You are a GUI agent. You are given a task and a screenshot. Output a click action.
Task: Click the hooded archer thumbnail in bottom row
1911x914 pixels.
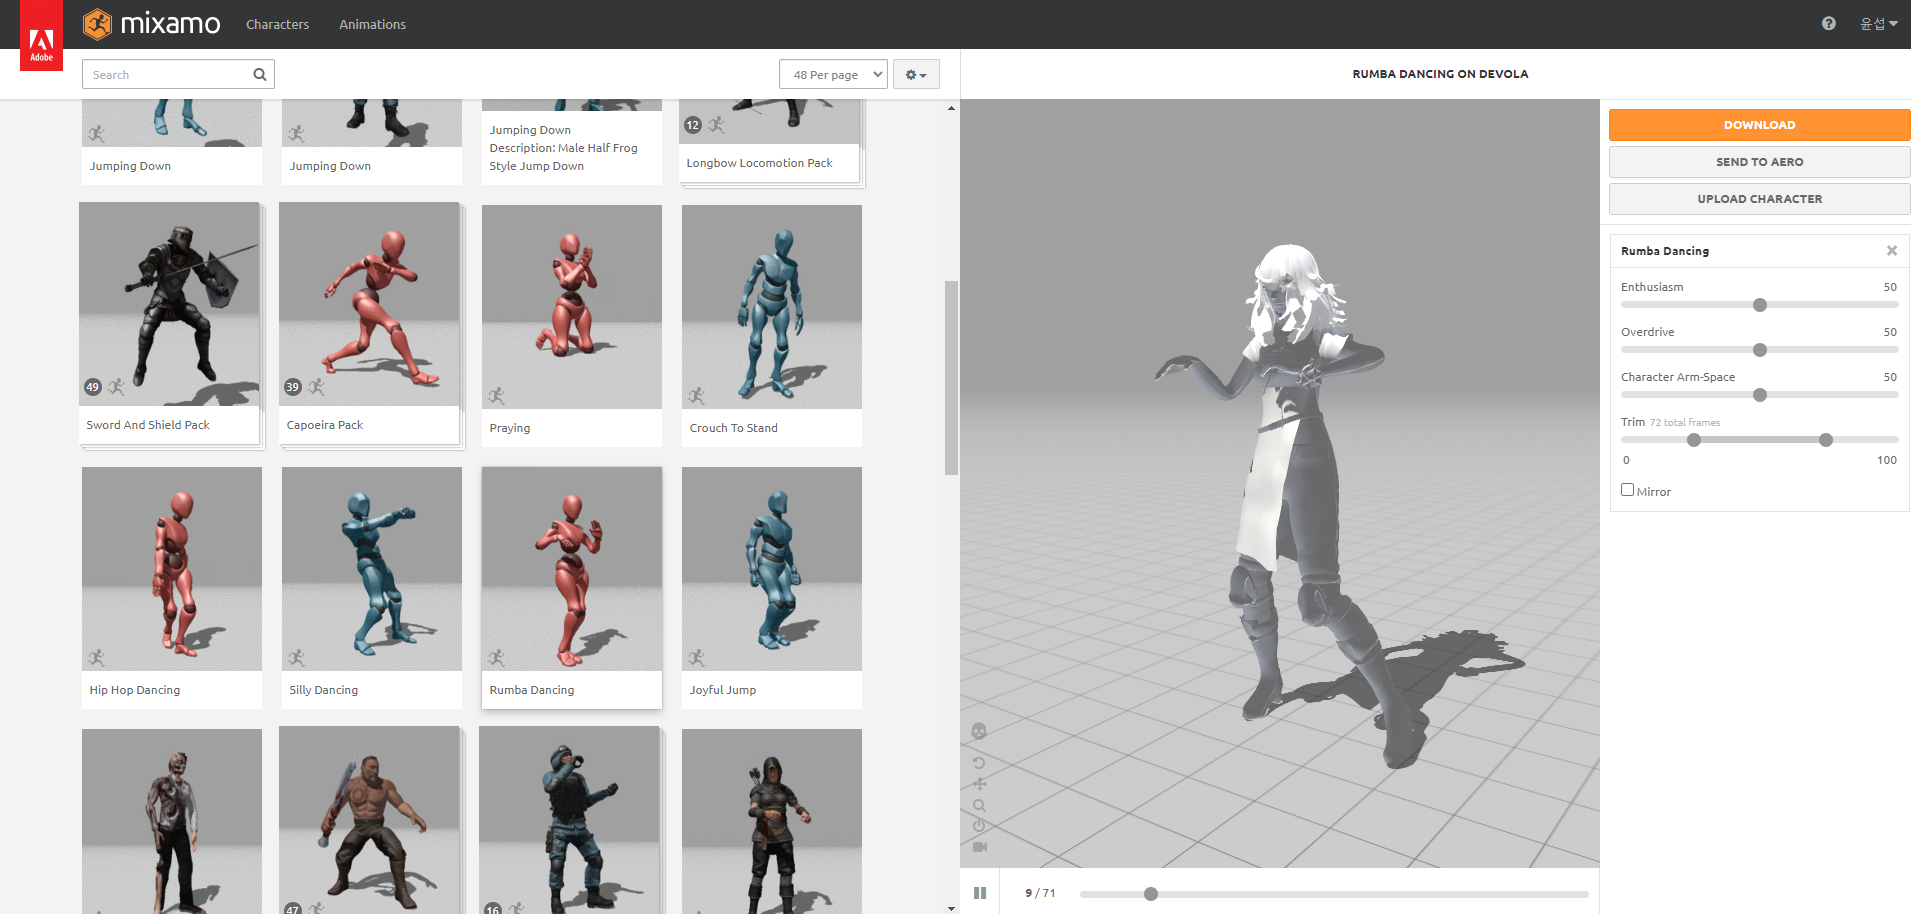coord(772,821)
